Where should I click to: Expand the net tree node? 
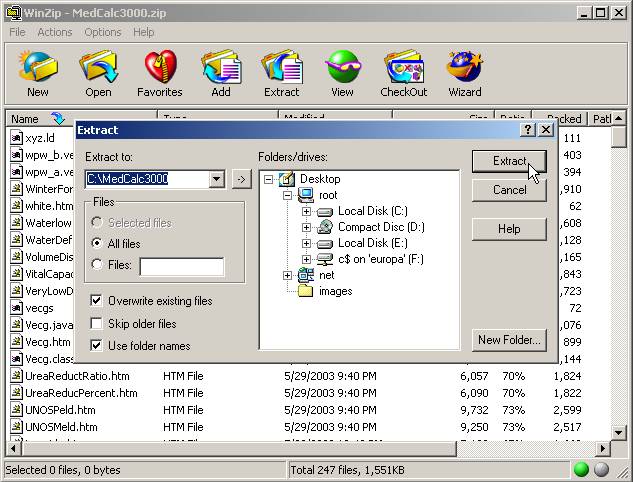288,275
